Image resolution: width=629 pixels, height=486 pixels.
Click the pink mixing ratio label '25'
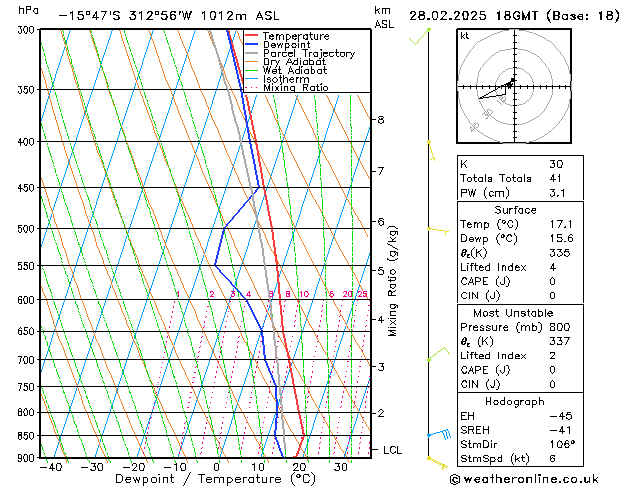pos(363,294)
